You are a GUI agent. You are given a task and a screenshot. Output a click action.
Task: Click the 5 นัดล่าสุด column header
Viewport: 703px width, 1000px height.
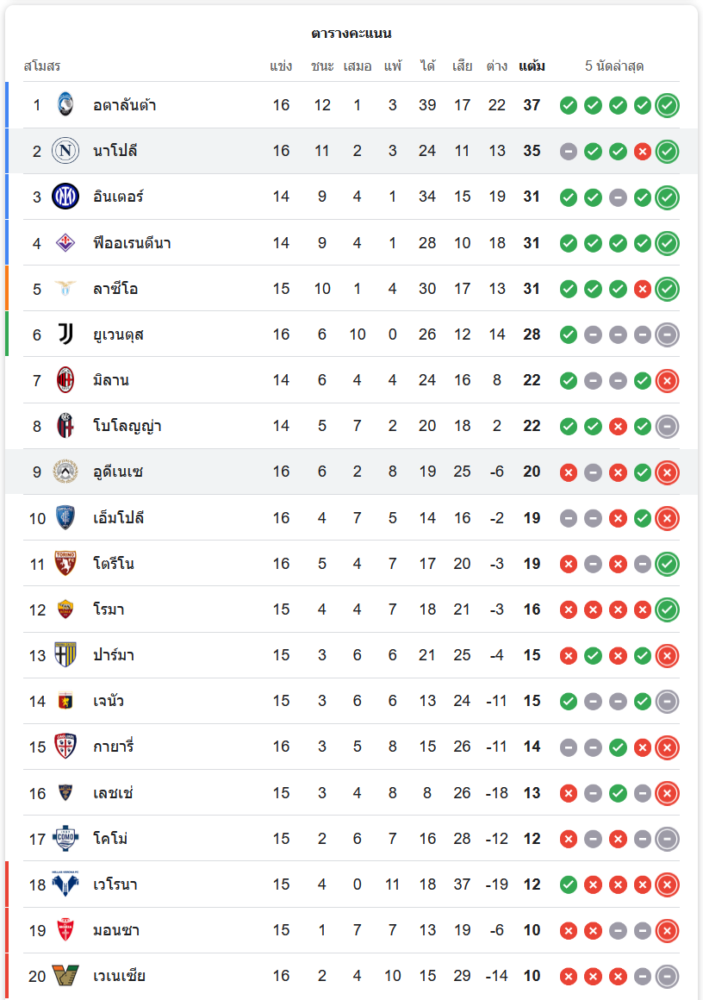(614, 66)
